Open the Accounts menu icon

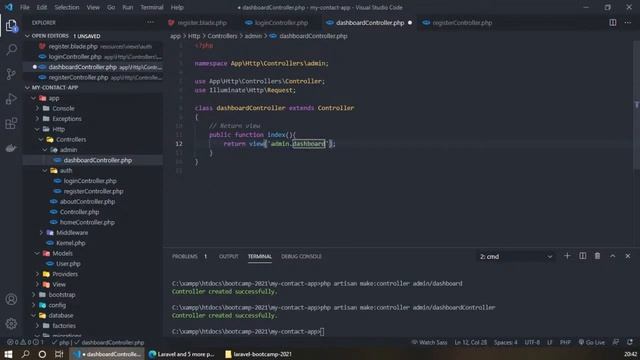pos(11,299)
